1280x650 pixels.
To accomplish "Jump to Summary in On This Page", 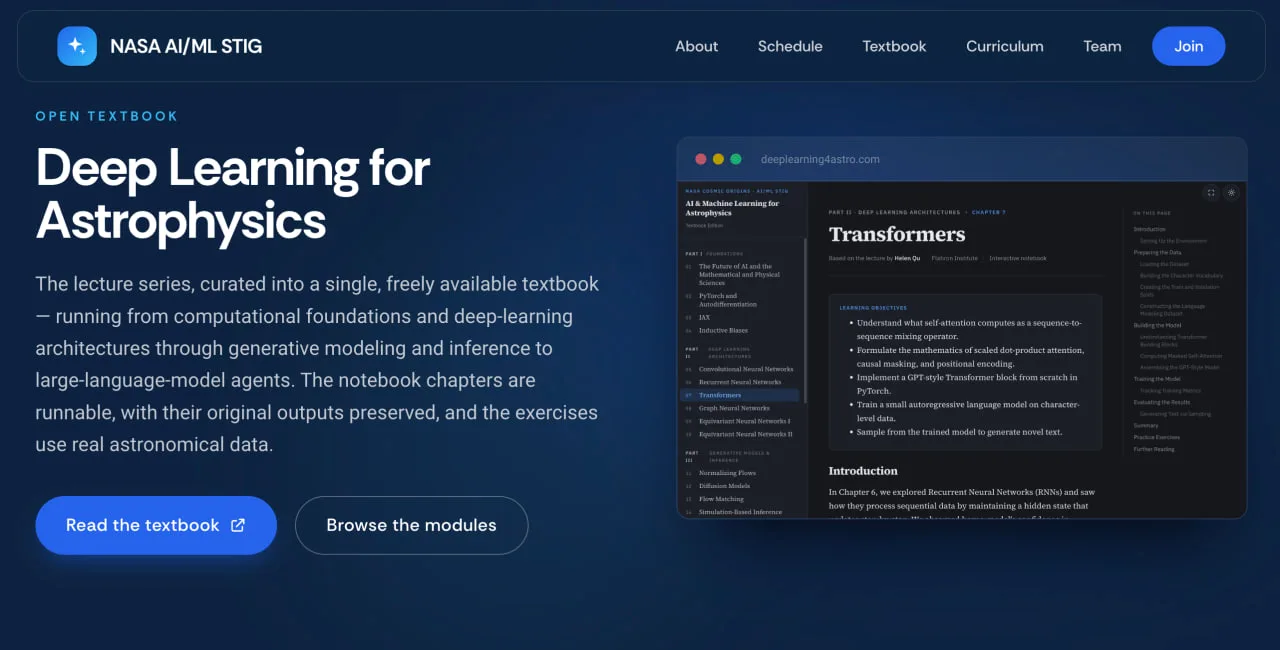I will click(x=1146, y=425).
